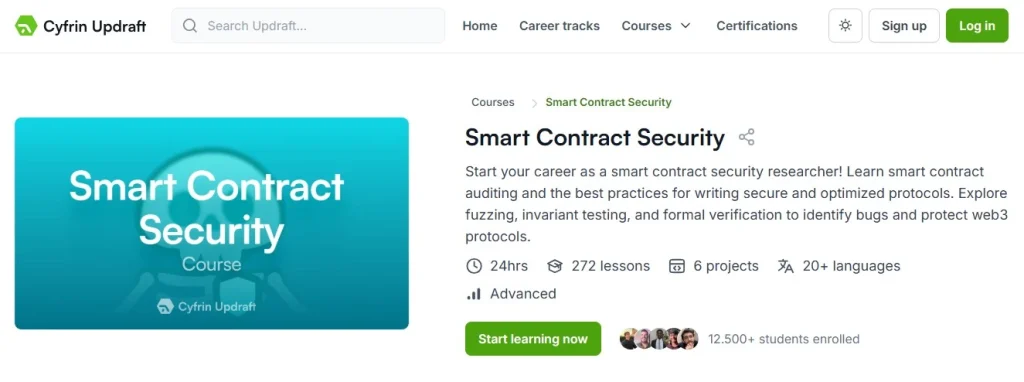Click the translation languages icon
1024x382 pixels.
[786, 266]
